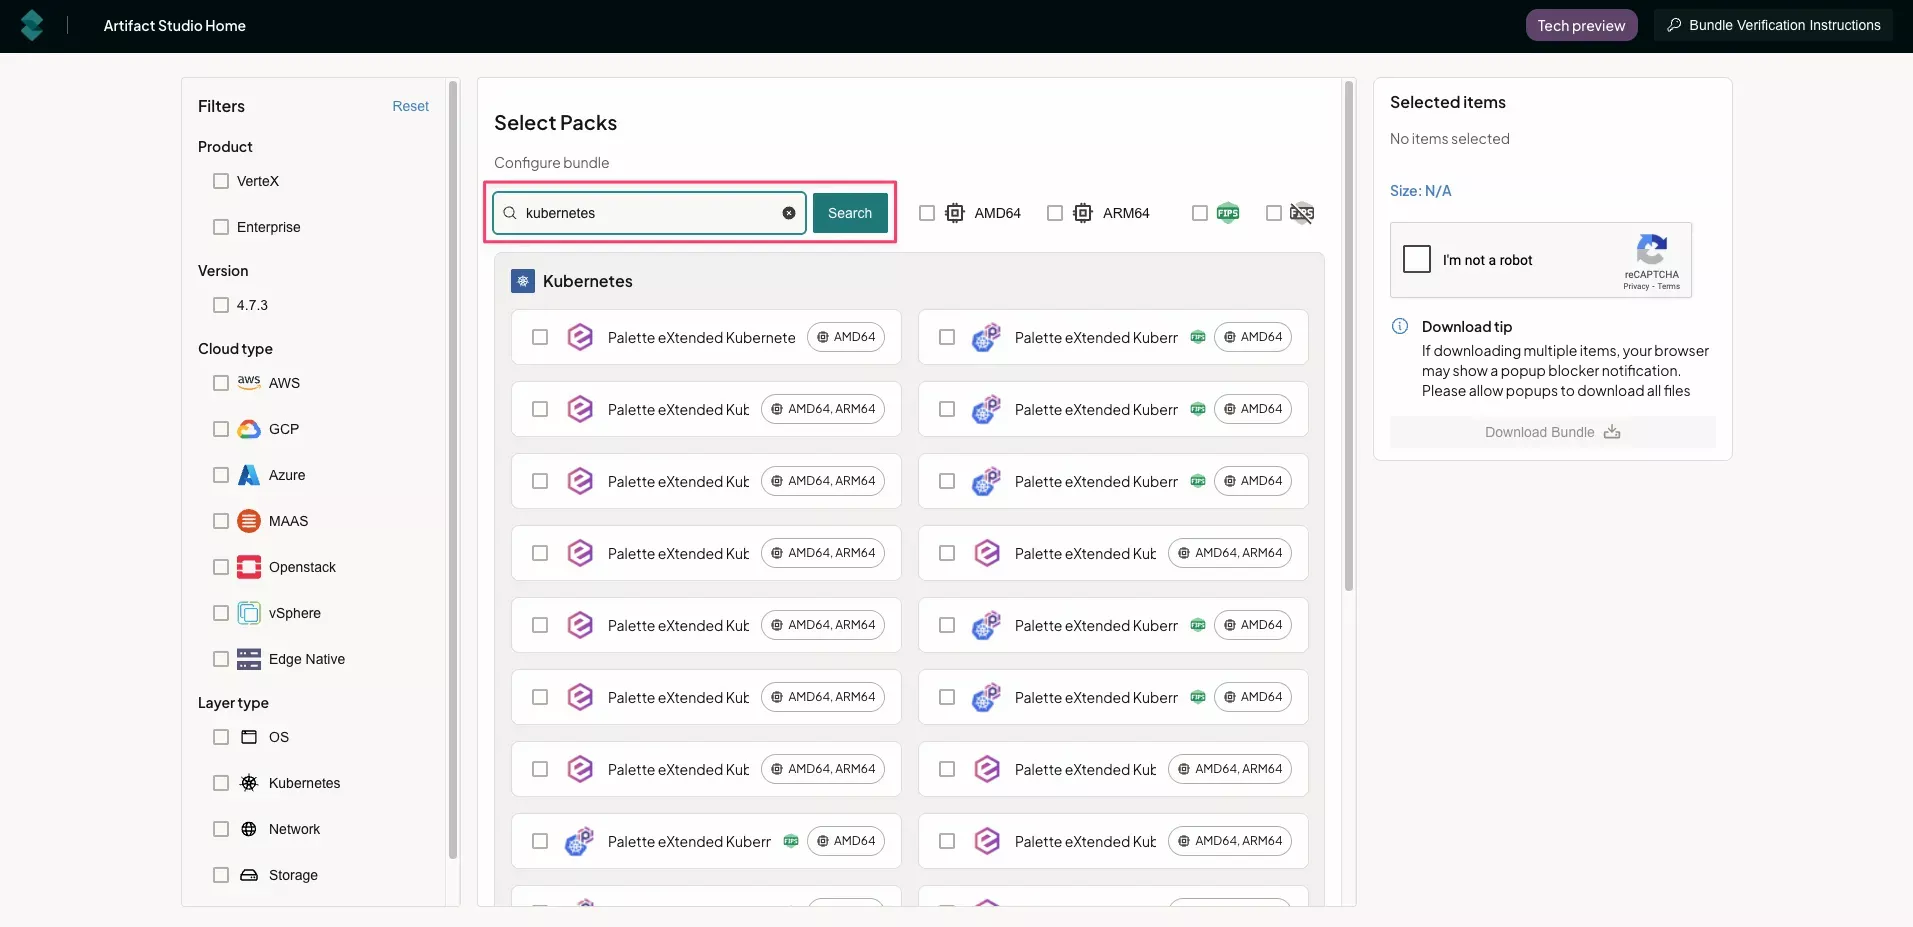Click the clear icon inside the search field
Image resolution: width=1913 pixels, height=927 pixels.
coord(789,212)
